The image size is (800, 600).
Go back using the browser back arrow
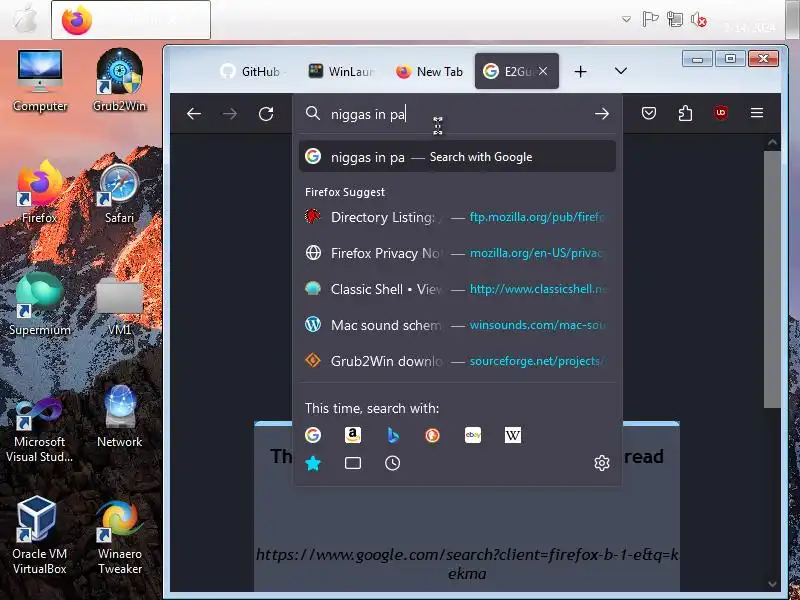click(194, 113)
